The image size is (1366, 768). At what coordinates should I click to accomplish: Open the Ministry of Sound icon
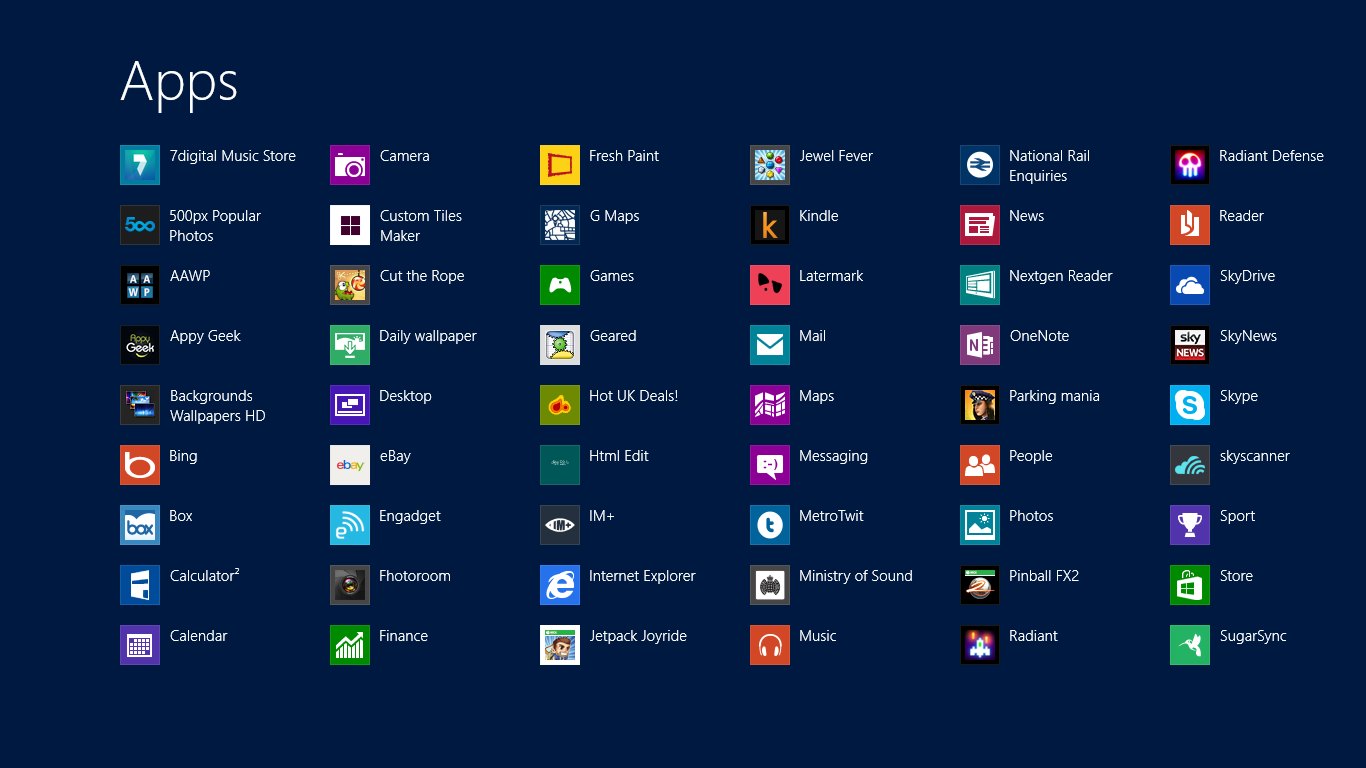(x=770, y=585)
